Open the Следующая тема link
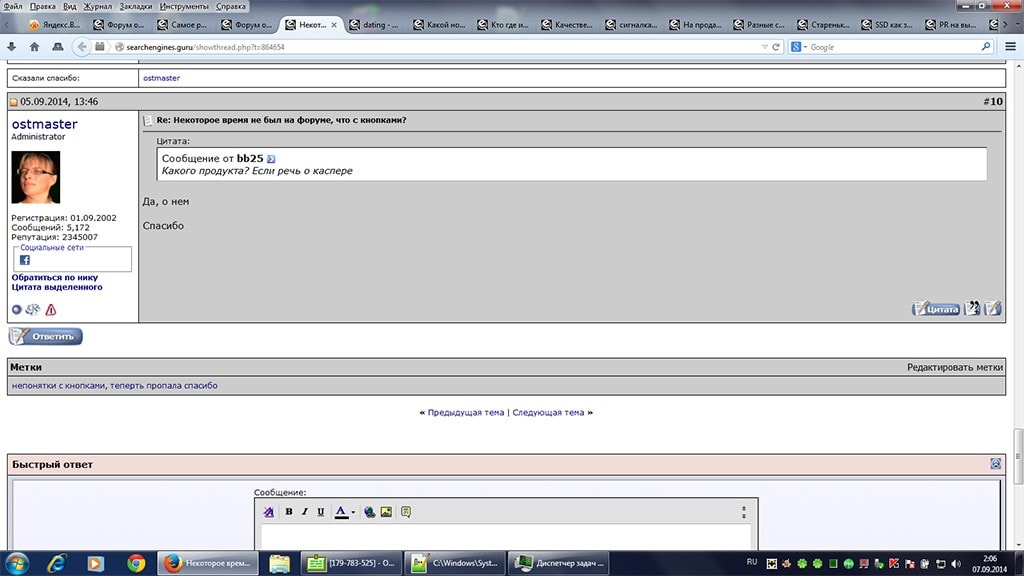 (548, 412)
